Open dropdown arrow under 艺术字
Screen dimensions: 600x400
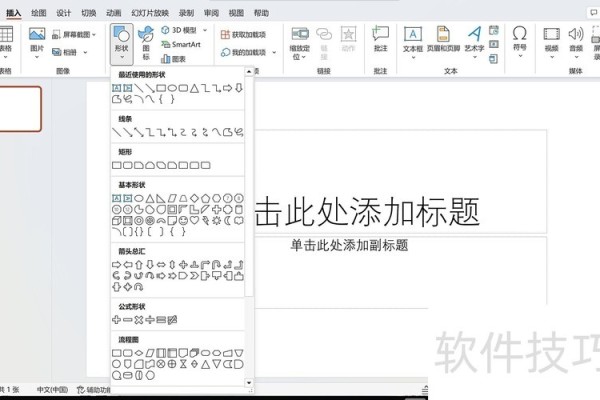click(475, 57)
